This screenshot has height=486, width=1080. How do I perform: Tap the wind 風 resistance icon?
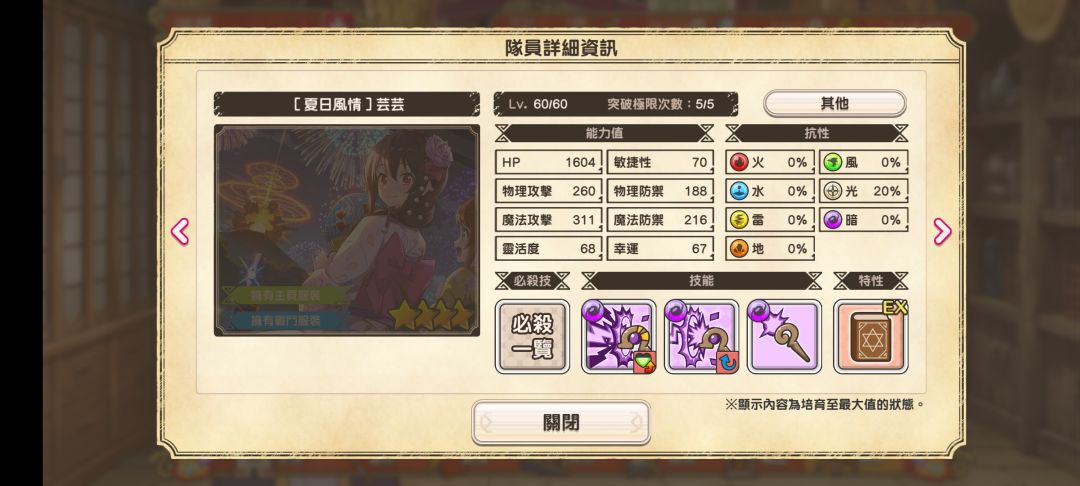[832, 162]
